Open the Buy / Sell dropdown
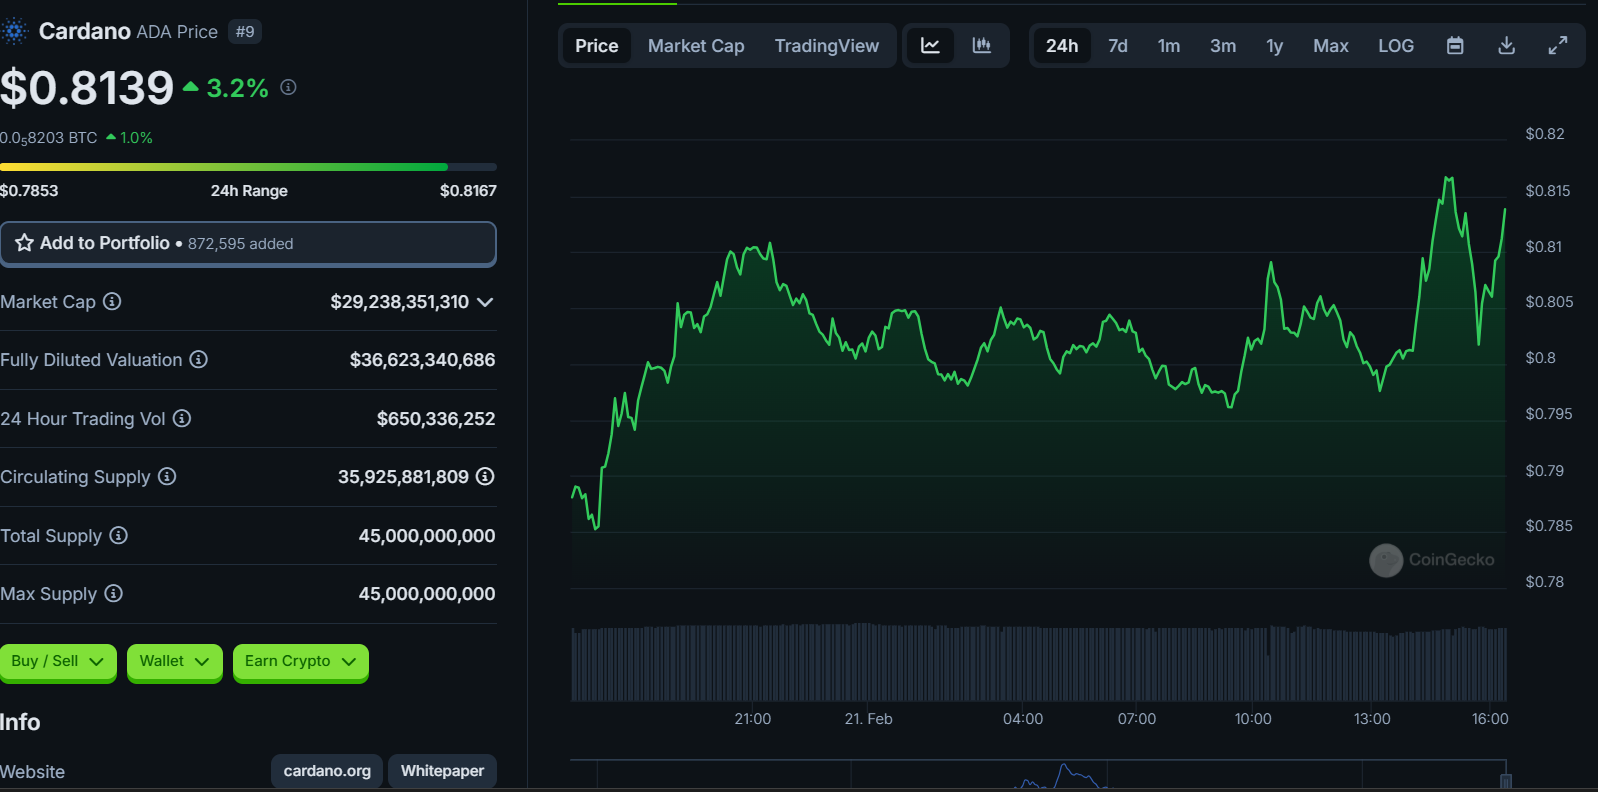This screenshot has height=792, width=1598. [x=58, y=662]
